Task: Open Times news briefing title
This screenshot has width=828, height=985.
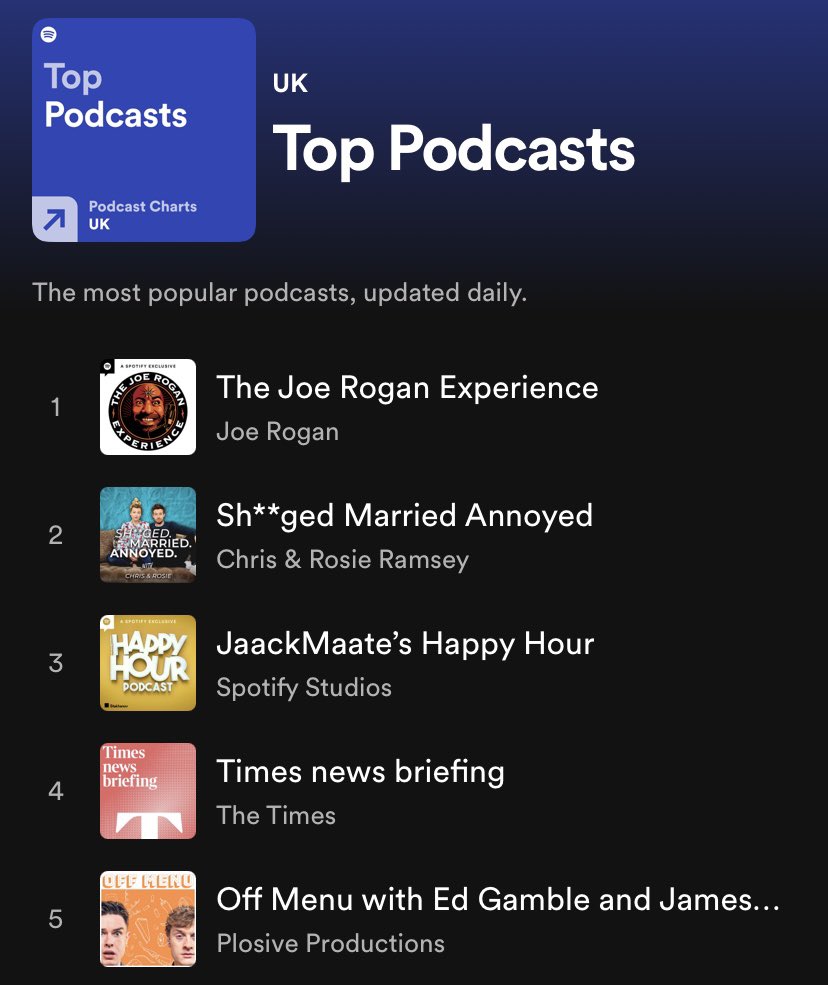Action: point(361,771)
